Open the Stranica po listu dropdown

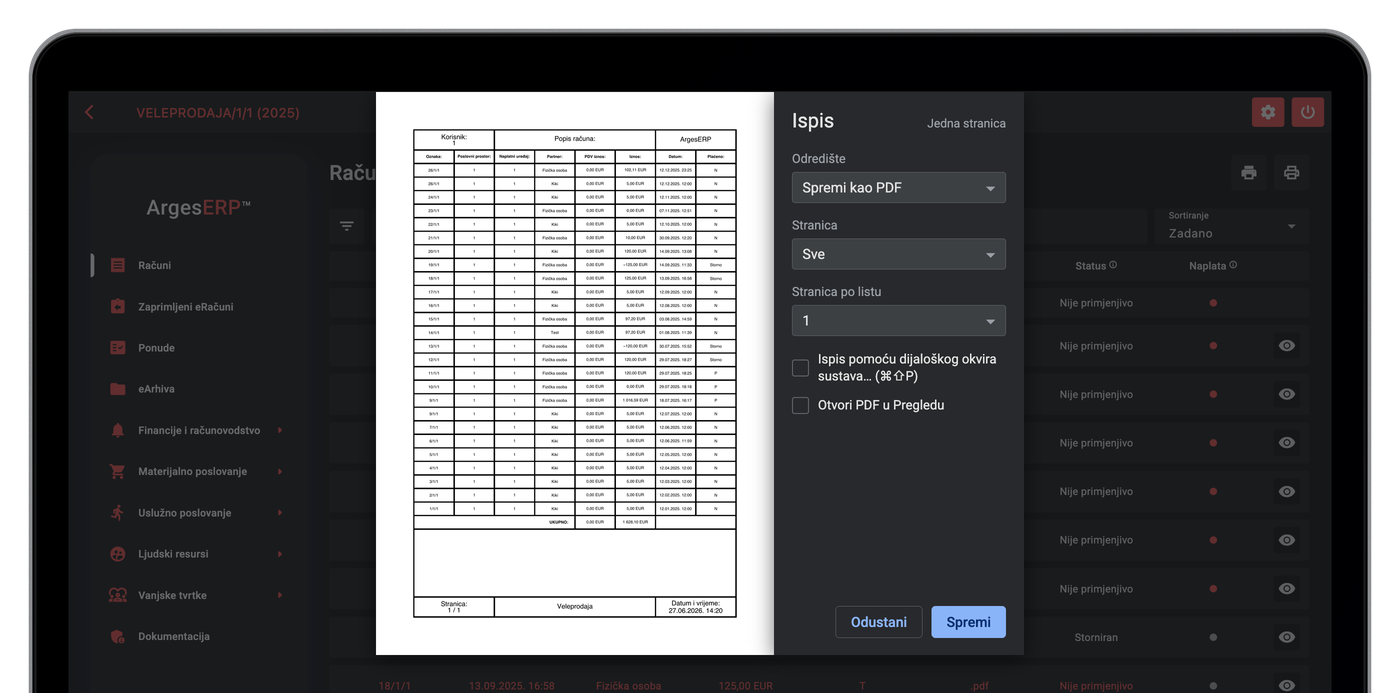899,321
